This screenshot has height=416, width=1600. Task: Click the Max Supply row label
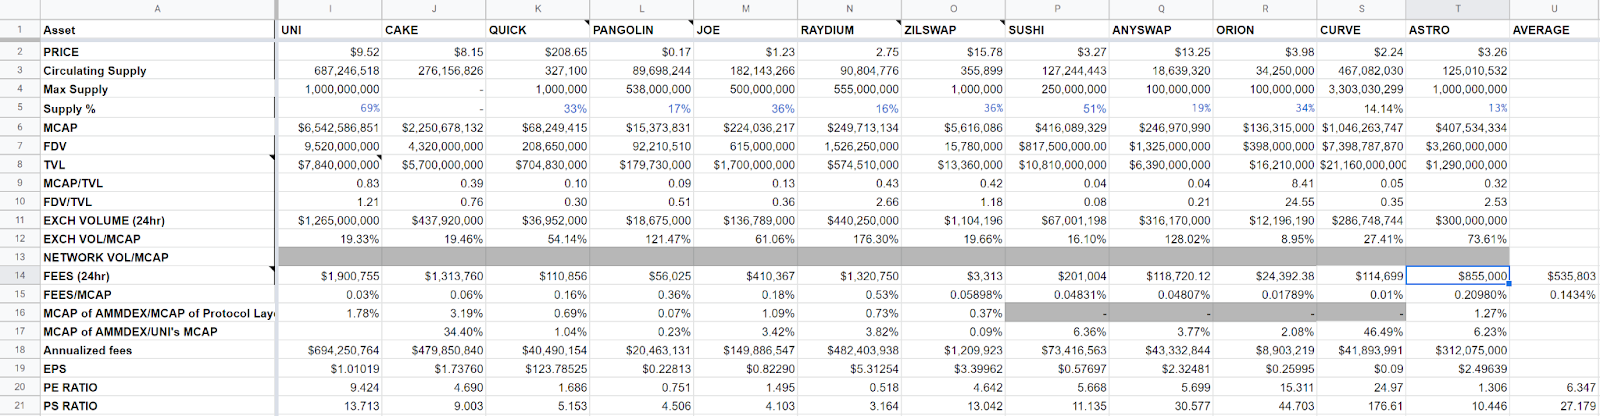[x=157, y=89]
